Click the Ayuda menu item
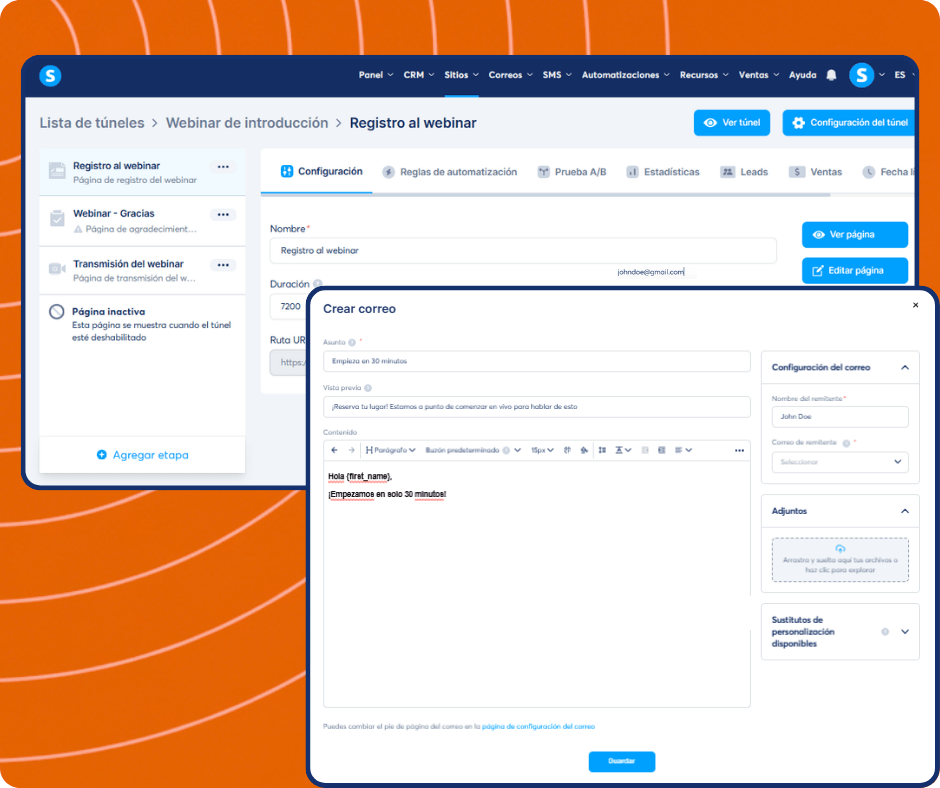940x788 pixels. [802, 75]
